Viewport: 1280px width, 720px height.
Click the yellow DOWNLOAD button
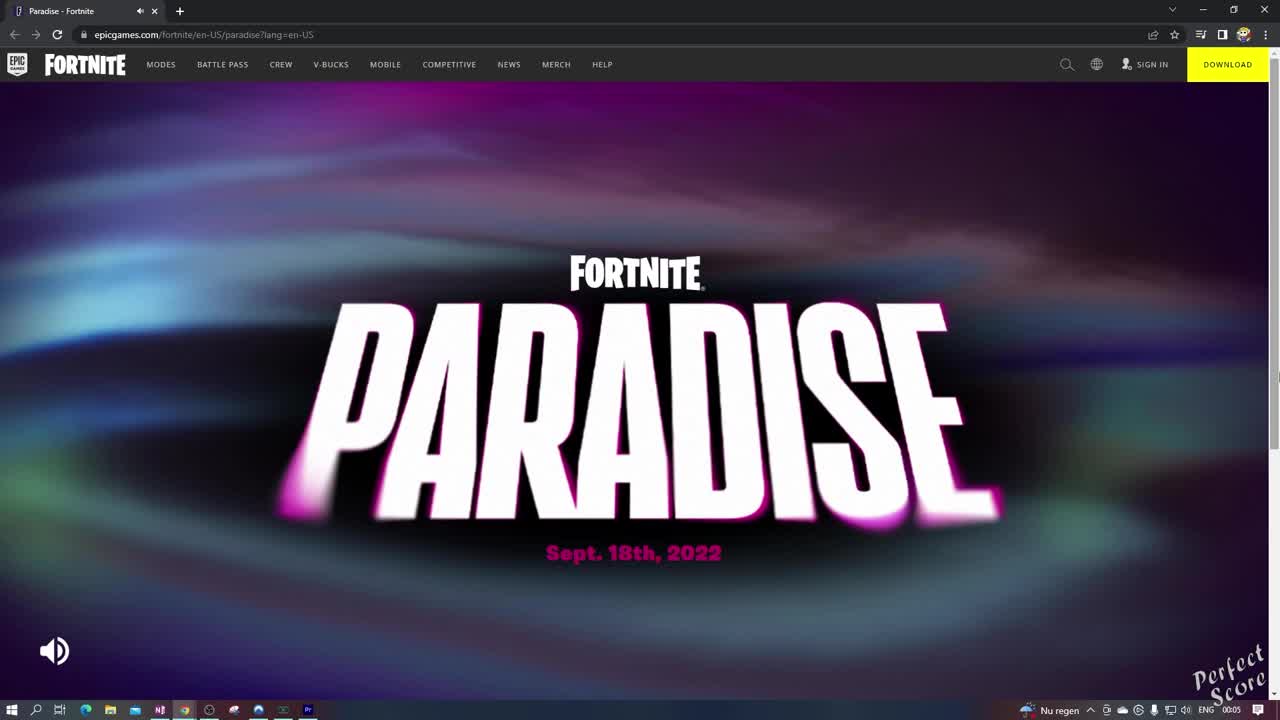click(x=1228, y=64)
